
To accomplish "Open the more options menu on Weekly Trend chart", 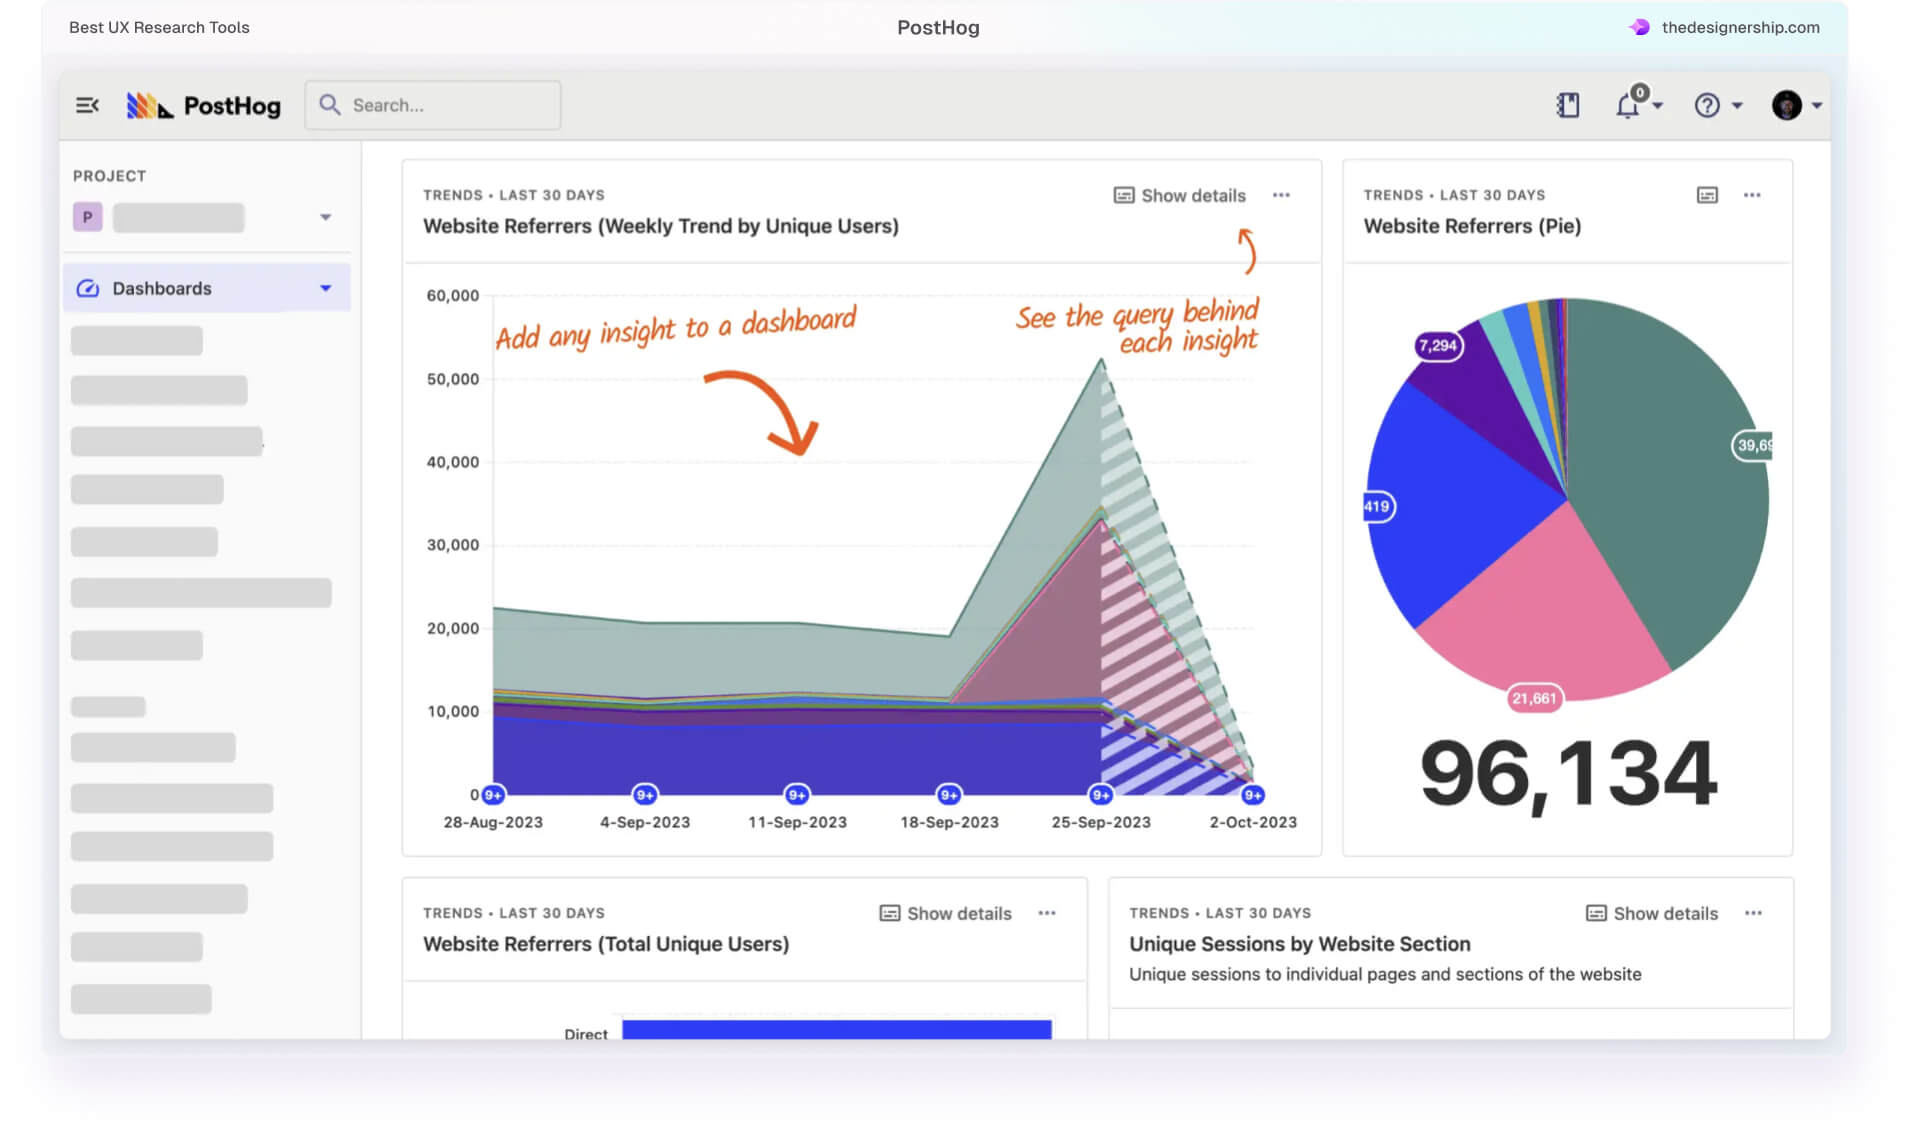I will pos(1281,195).
